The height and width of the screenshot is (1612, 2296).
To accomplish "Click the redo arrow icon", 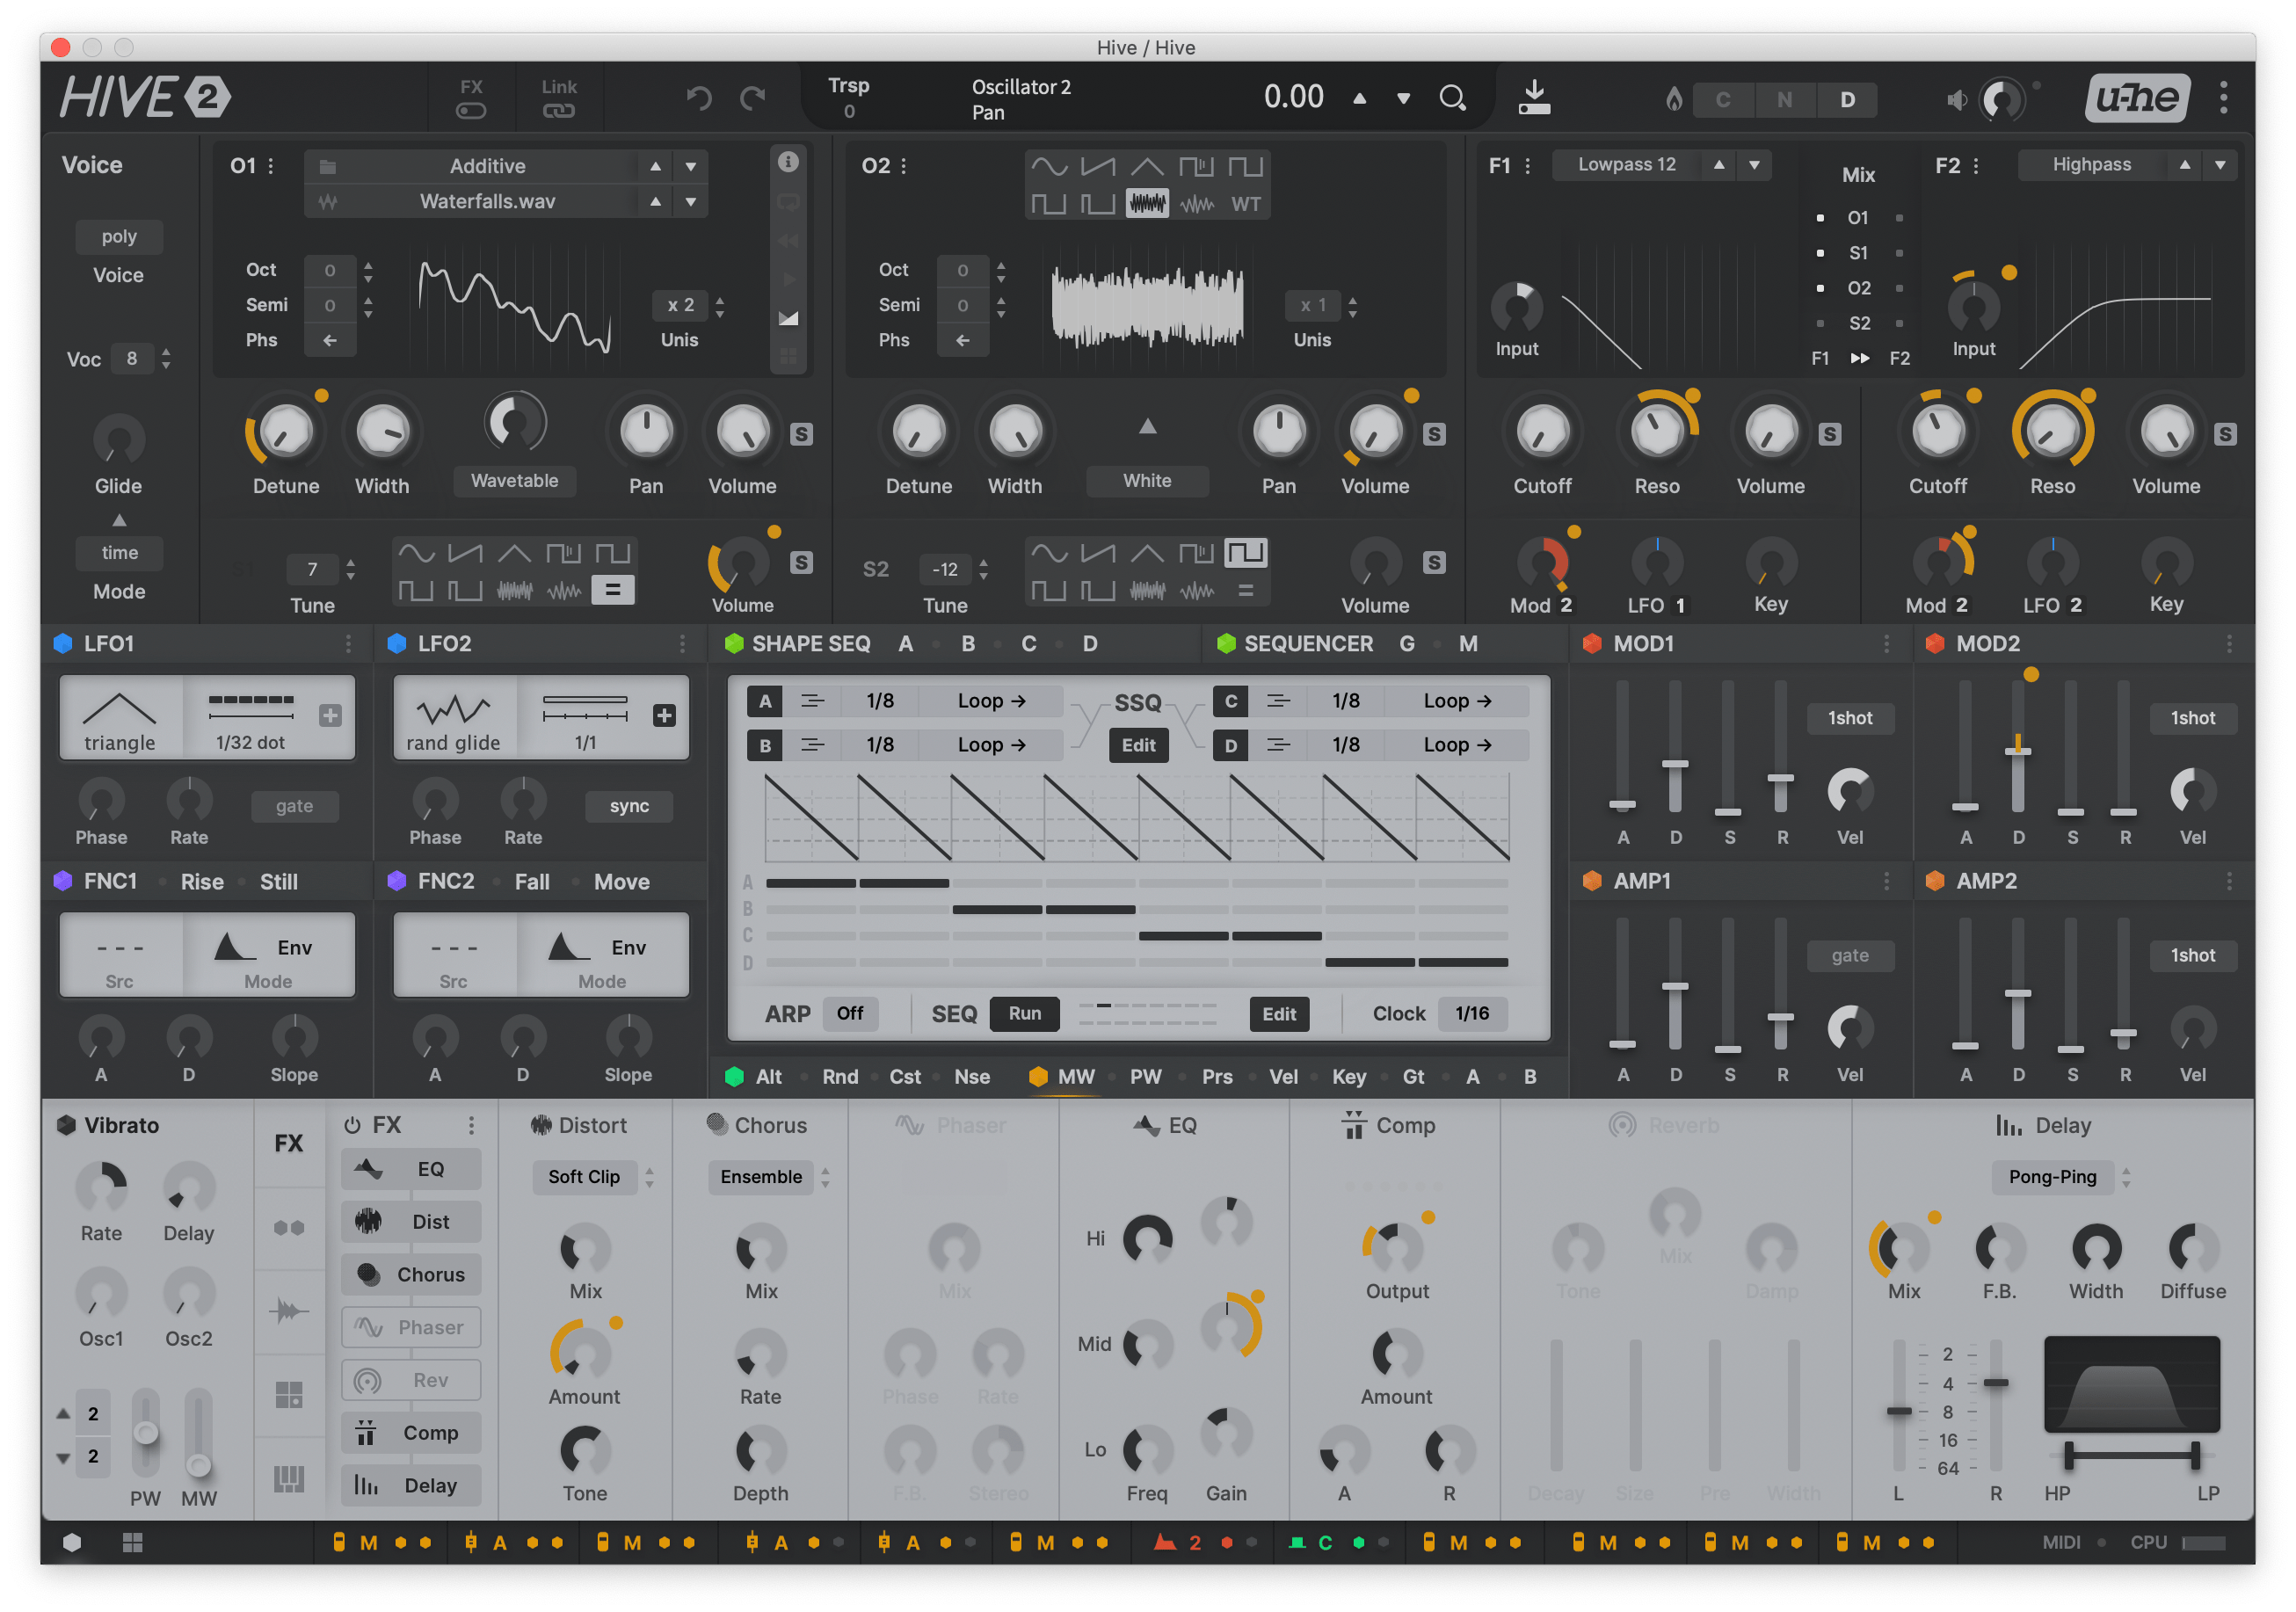I will [752, 98].
